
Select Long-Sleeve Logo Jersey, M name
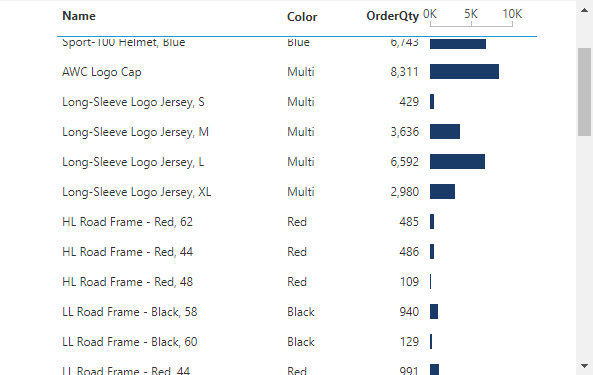click(x=135, y=132)
